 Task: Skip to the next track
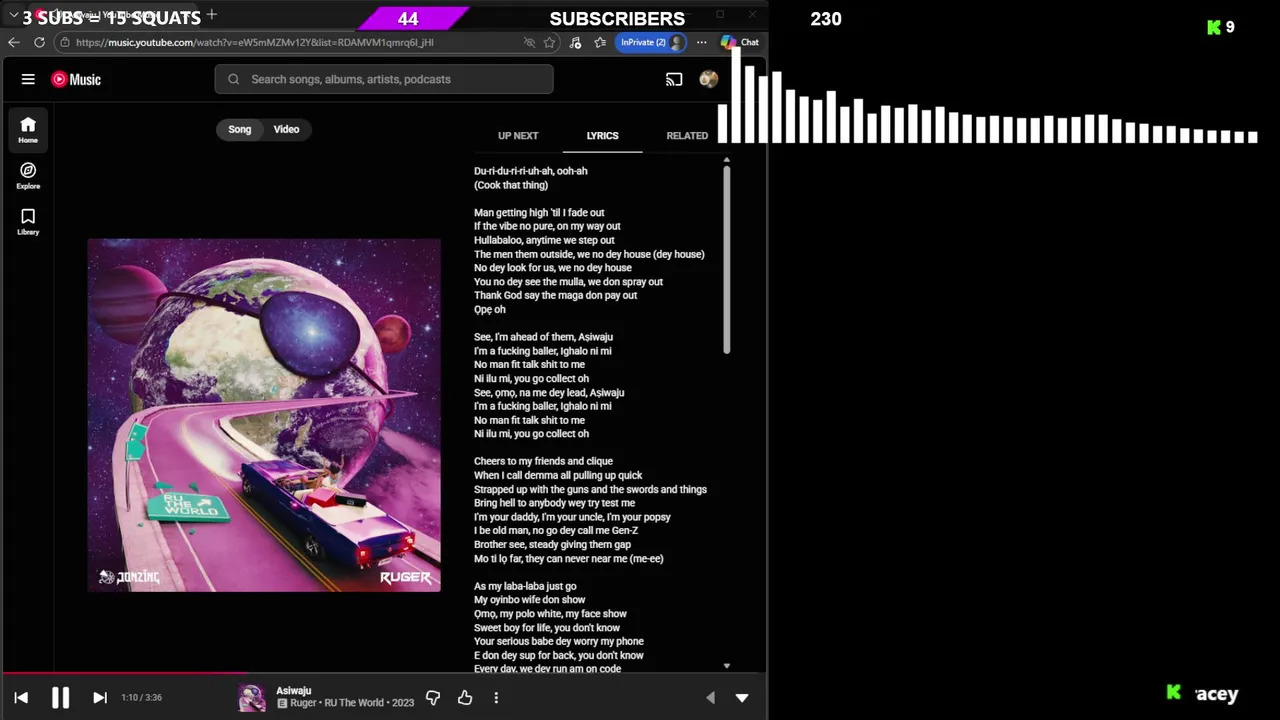click(x=100, y=698)
